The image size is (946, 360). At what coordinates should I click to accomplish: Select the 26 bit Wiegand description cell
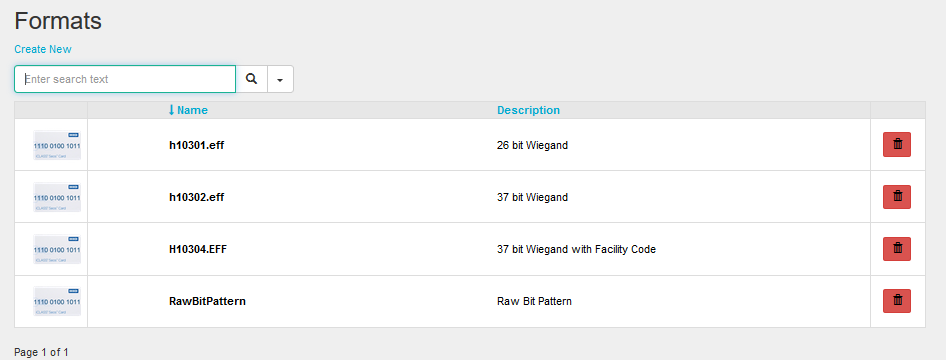532,145
